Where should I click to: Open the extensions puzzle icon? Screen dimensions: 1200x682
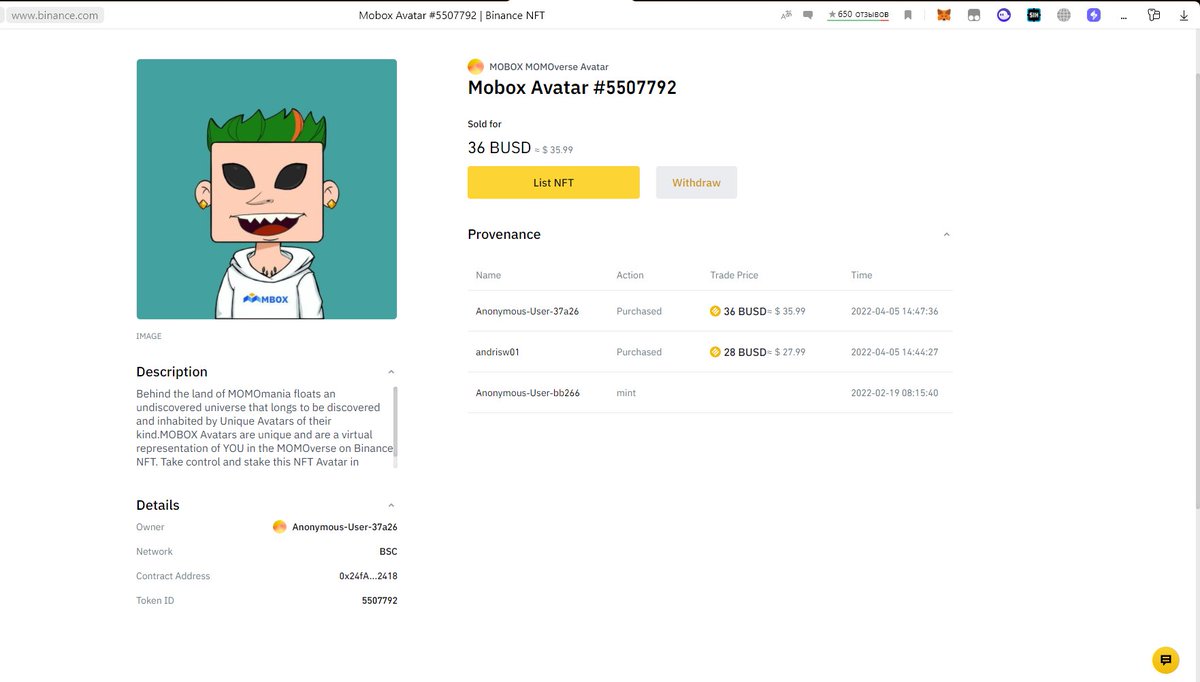(1154, 15)
